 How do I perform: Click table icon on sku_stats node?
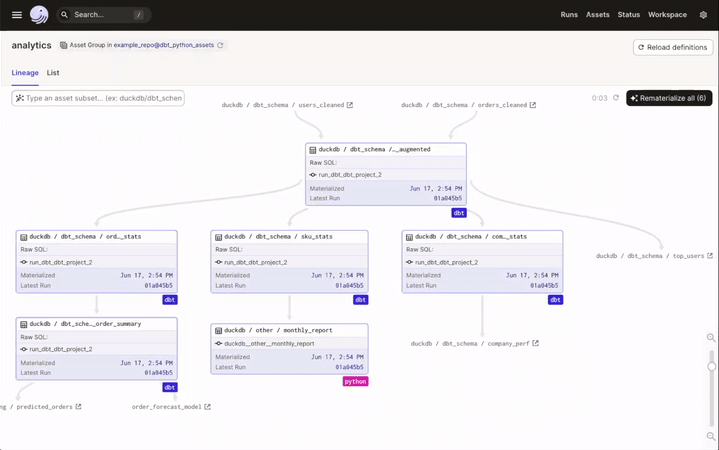218,237
